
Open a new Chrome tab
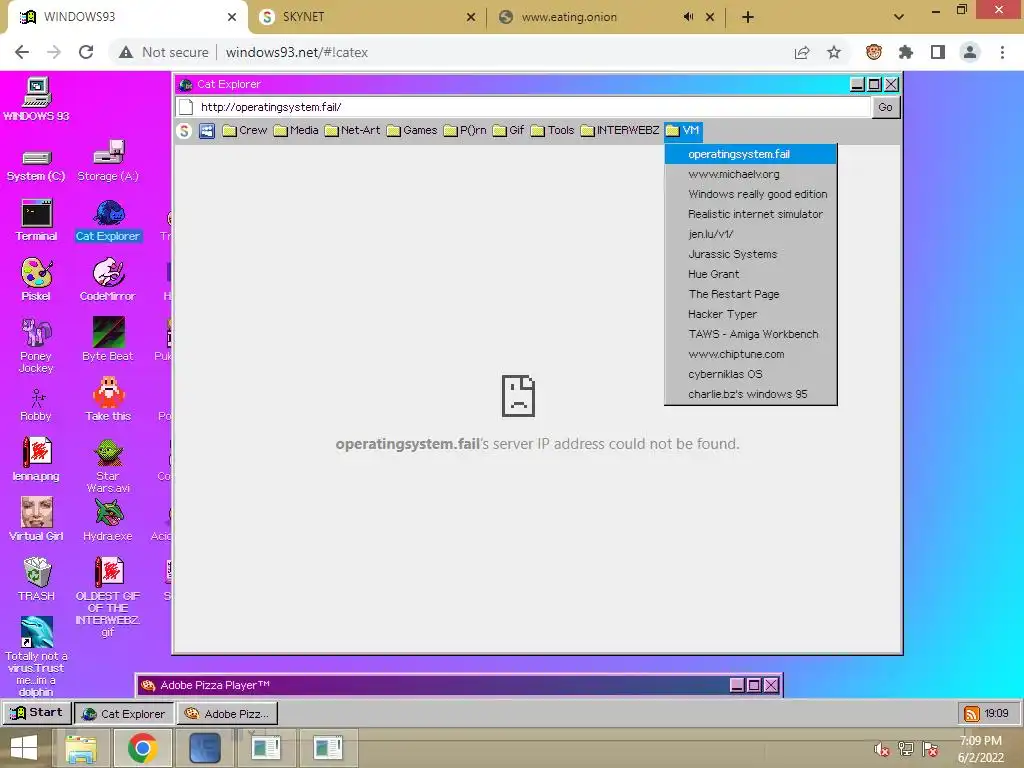point(748,17)
